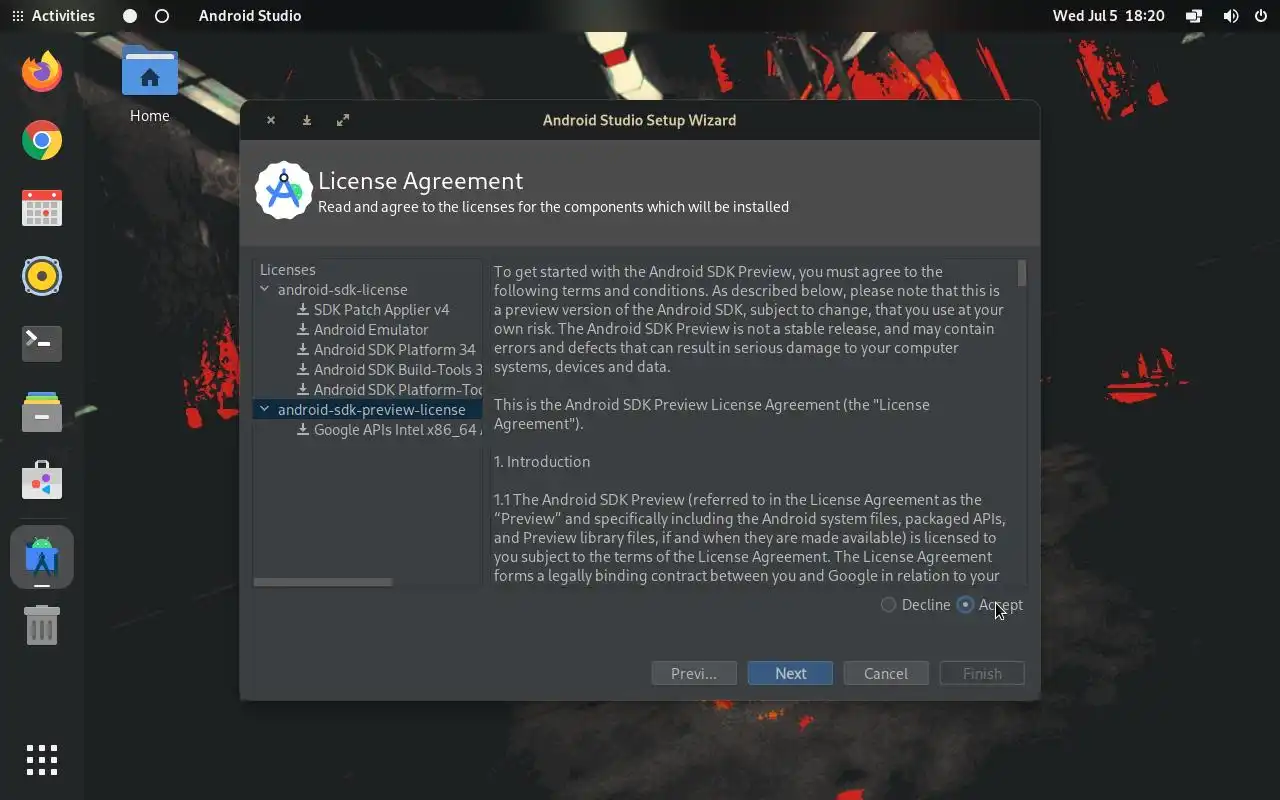
Task: Open Firefox from the dock
Action: pyautogui.click(x=42, y=72)
